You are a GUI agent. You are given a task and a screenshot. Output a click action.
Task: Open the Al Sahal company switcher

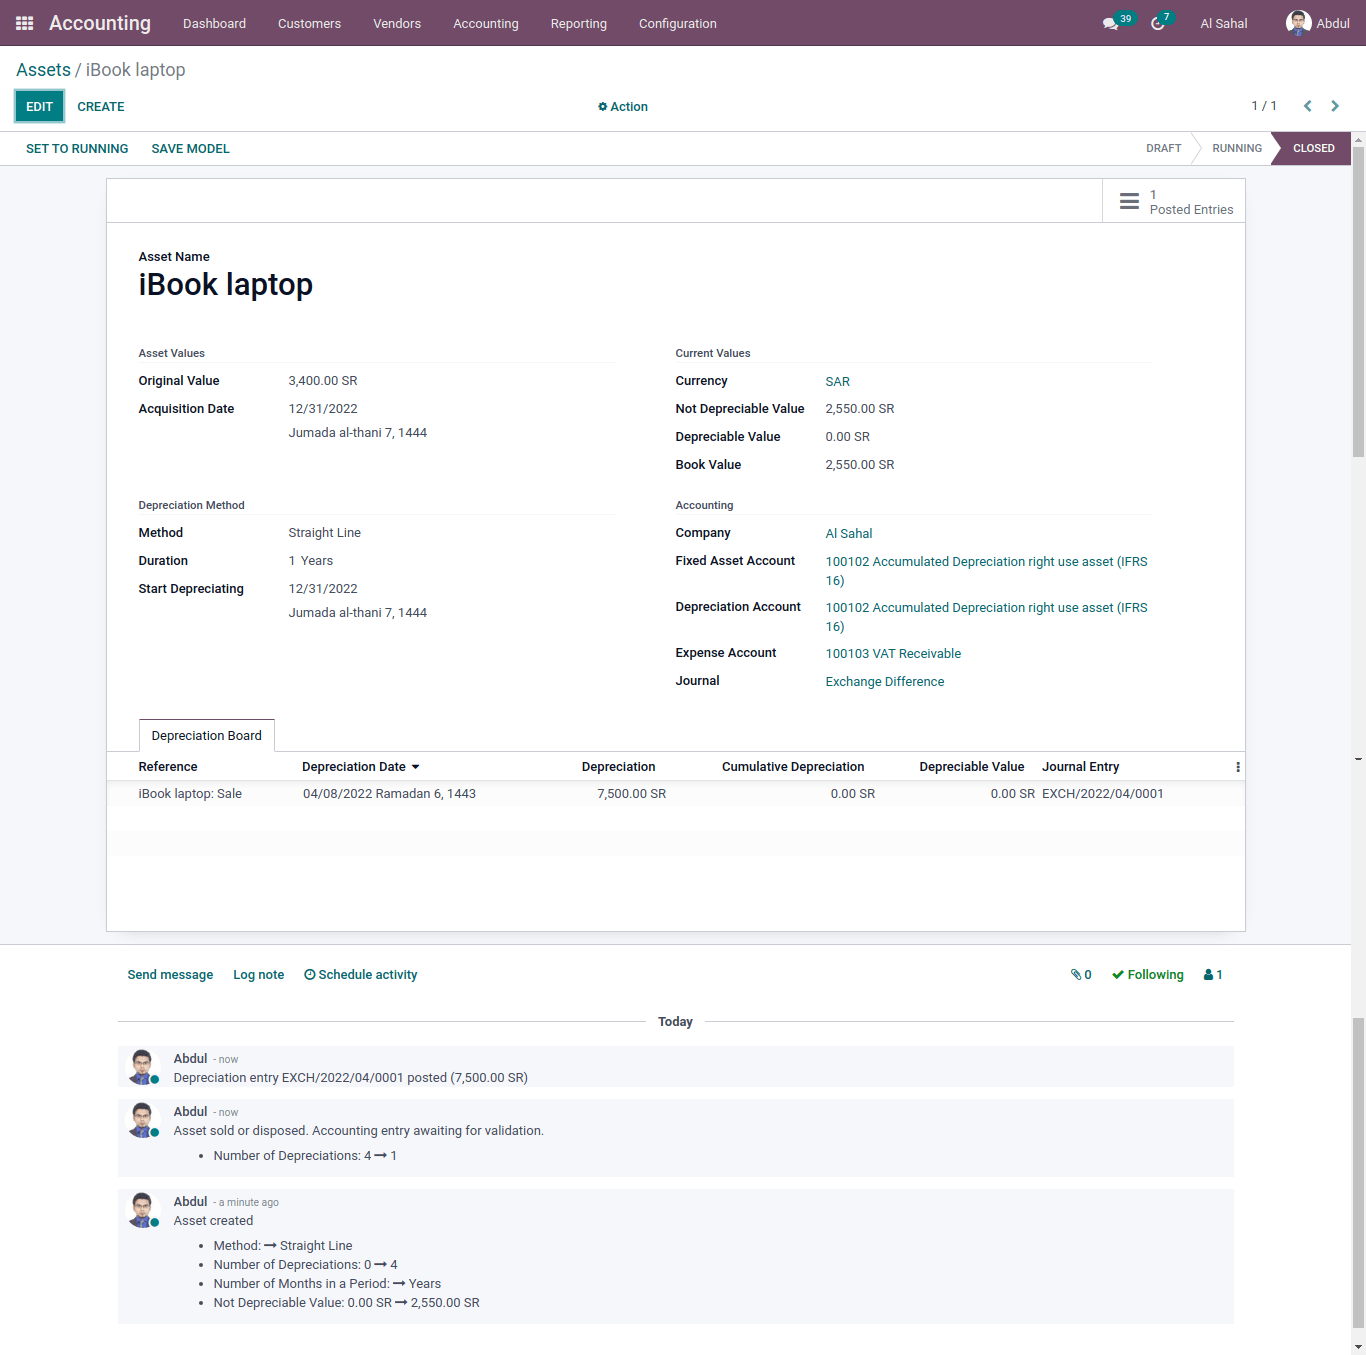pos(1224,23)
